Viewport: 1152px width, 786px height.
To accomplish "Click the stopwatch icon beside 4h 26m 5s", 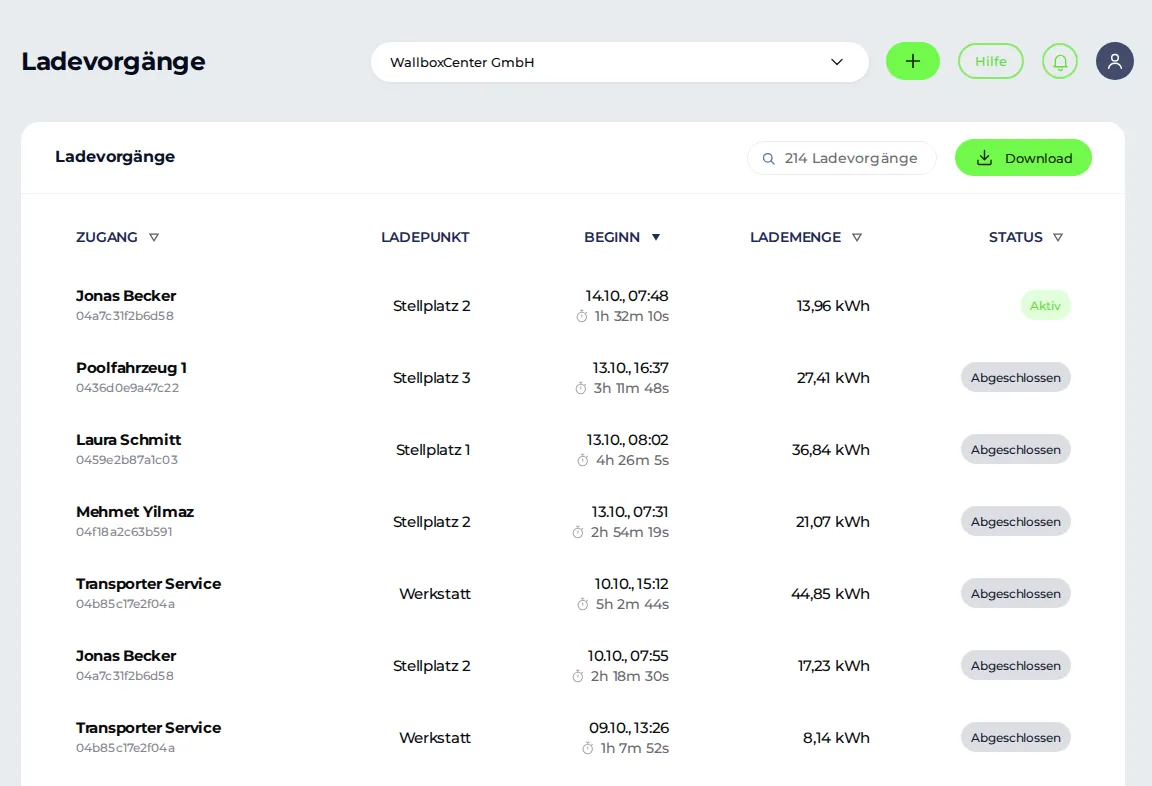I will click(583, 461).
